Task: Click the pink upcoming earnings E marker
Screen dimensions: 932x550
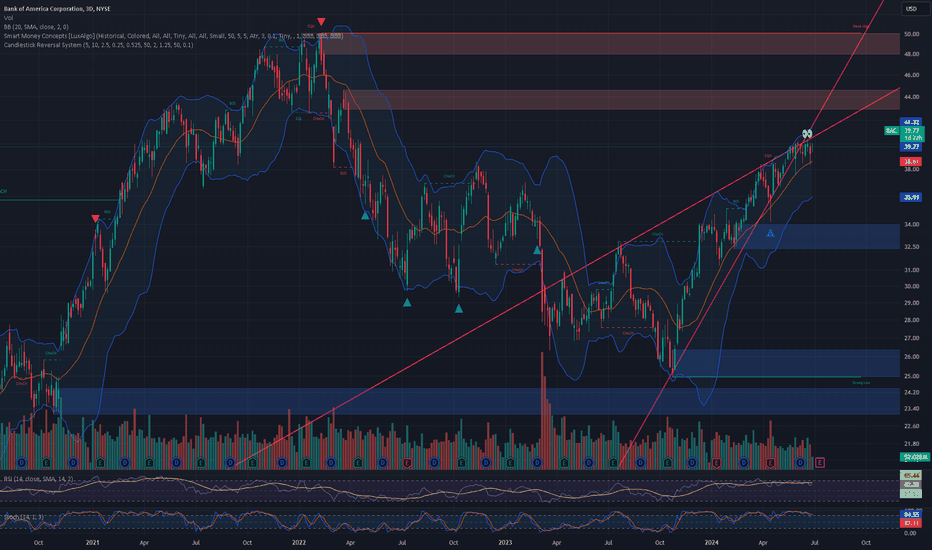Action: click(820, 463)
